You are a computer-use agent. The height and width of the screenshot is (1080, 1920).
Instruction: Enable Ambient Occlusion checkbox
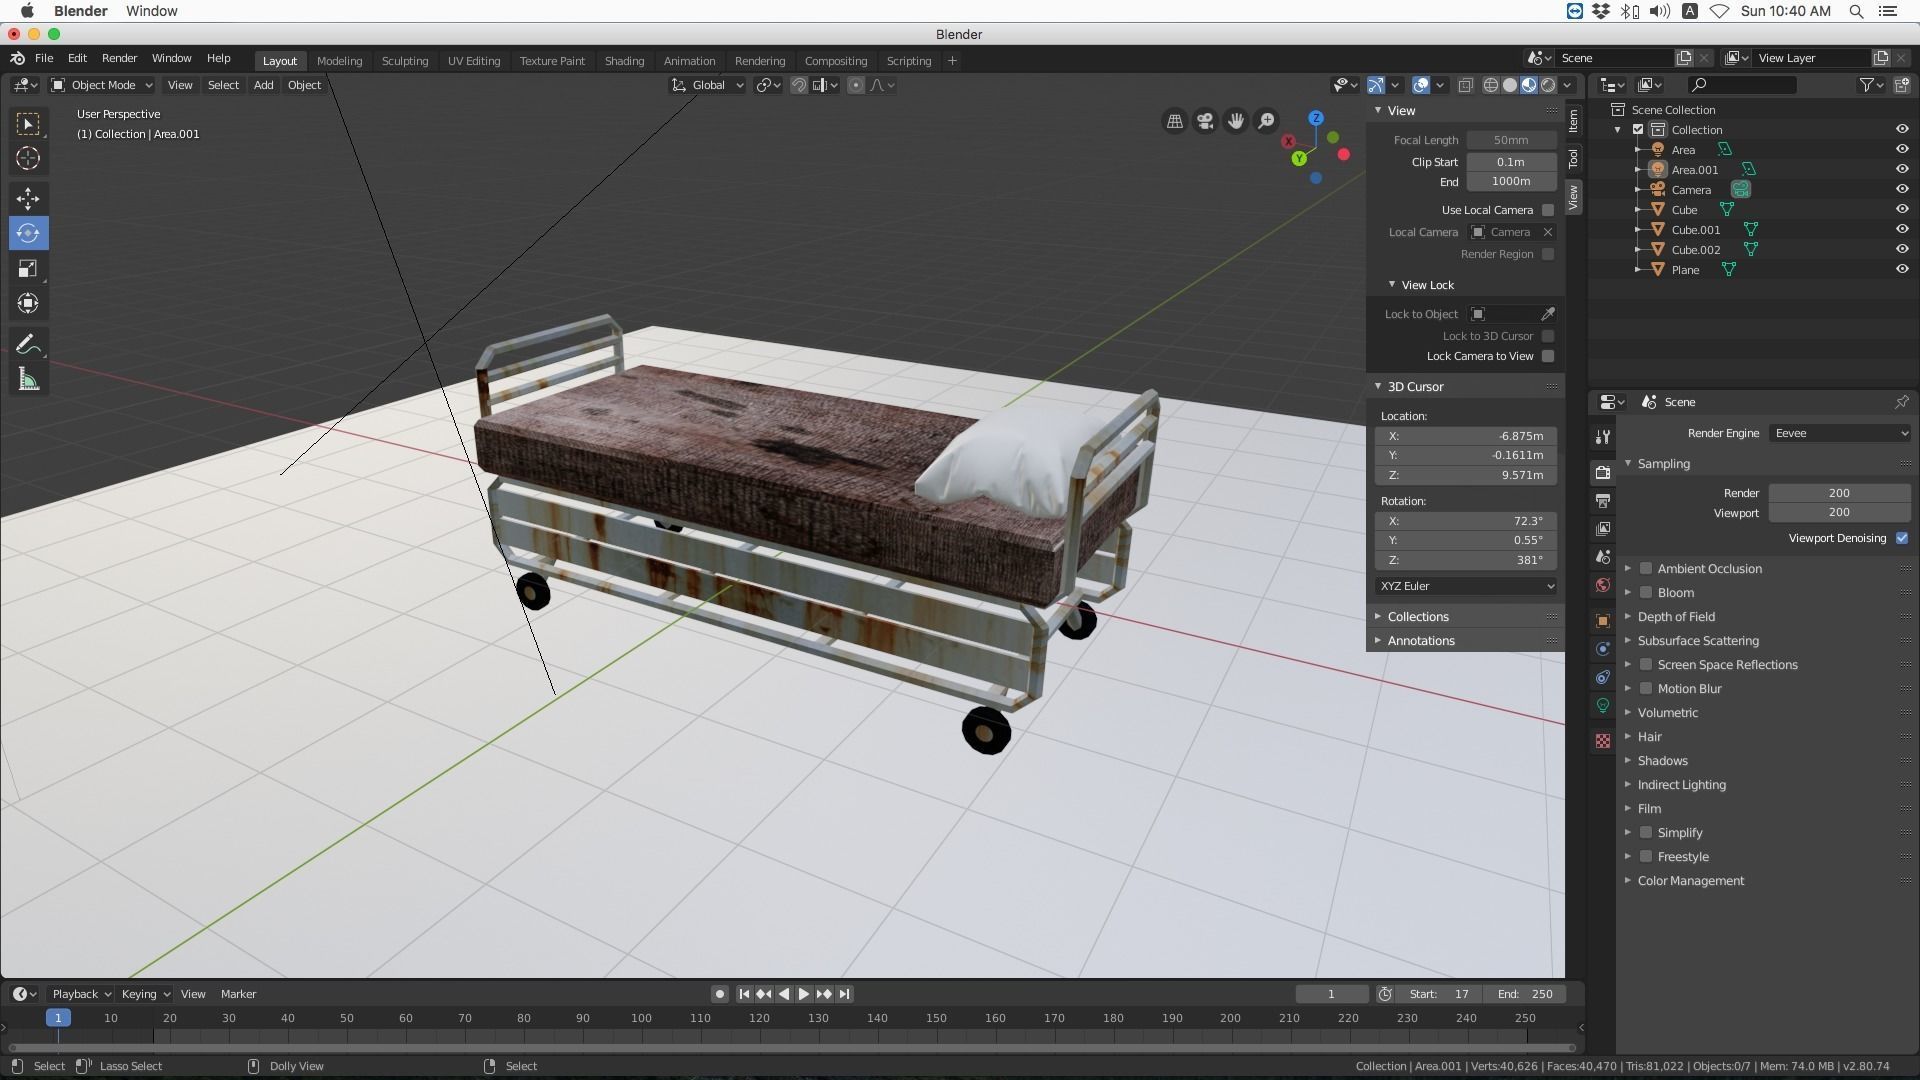(x=1646, y=569)
